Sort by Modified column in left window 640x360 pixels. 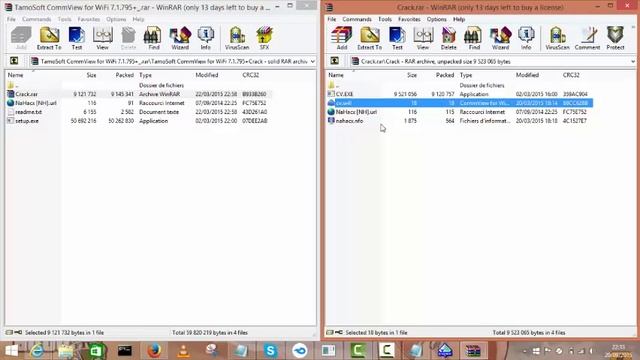[207, 75]
